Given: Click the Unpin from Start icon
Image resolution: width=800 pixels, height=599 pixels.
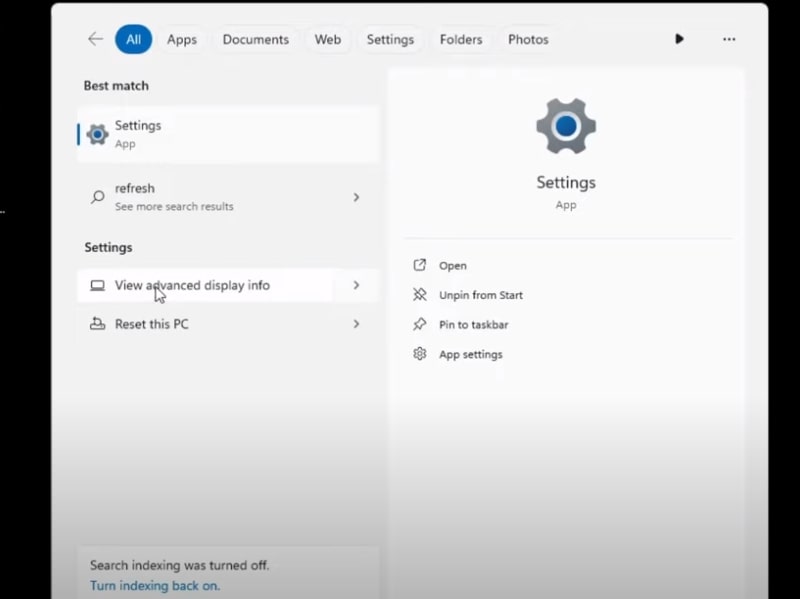Looking at the screenshot, I should coord(420,295).
